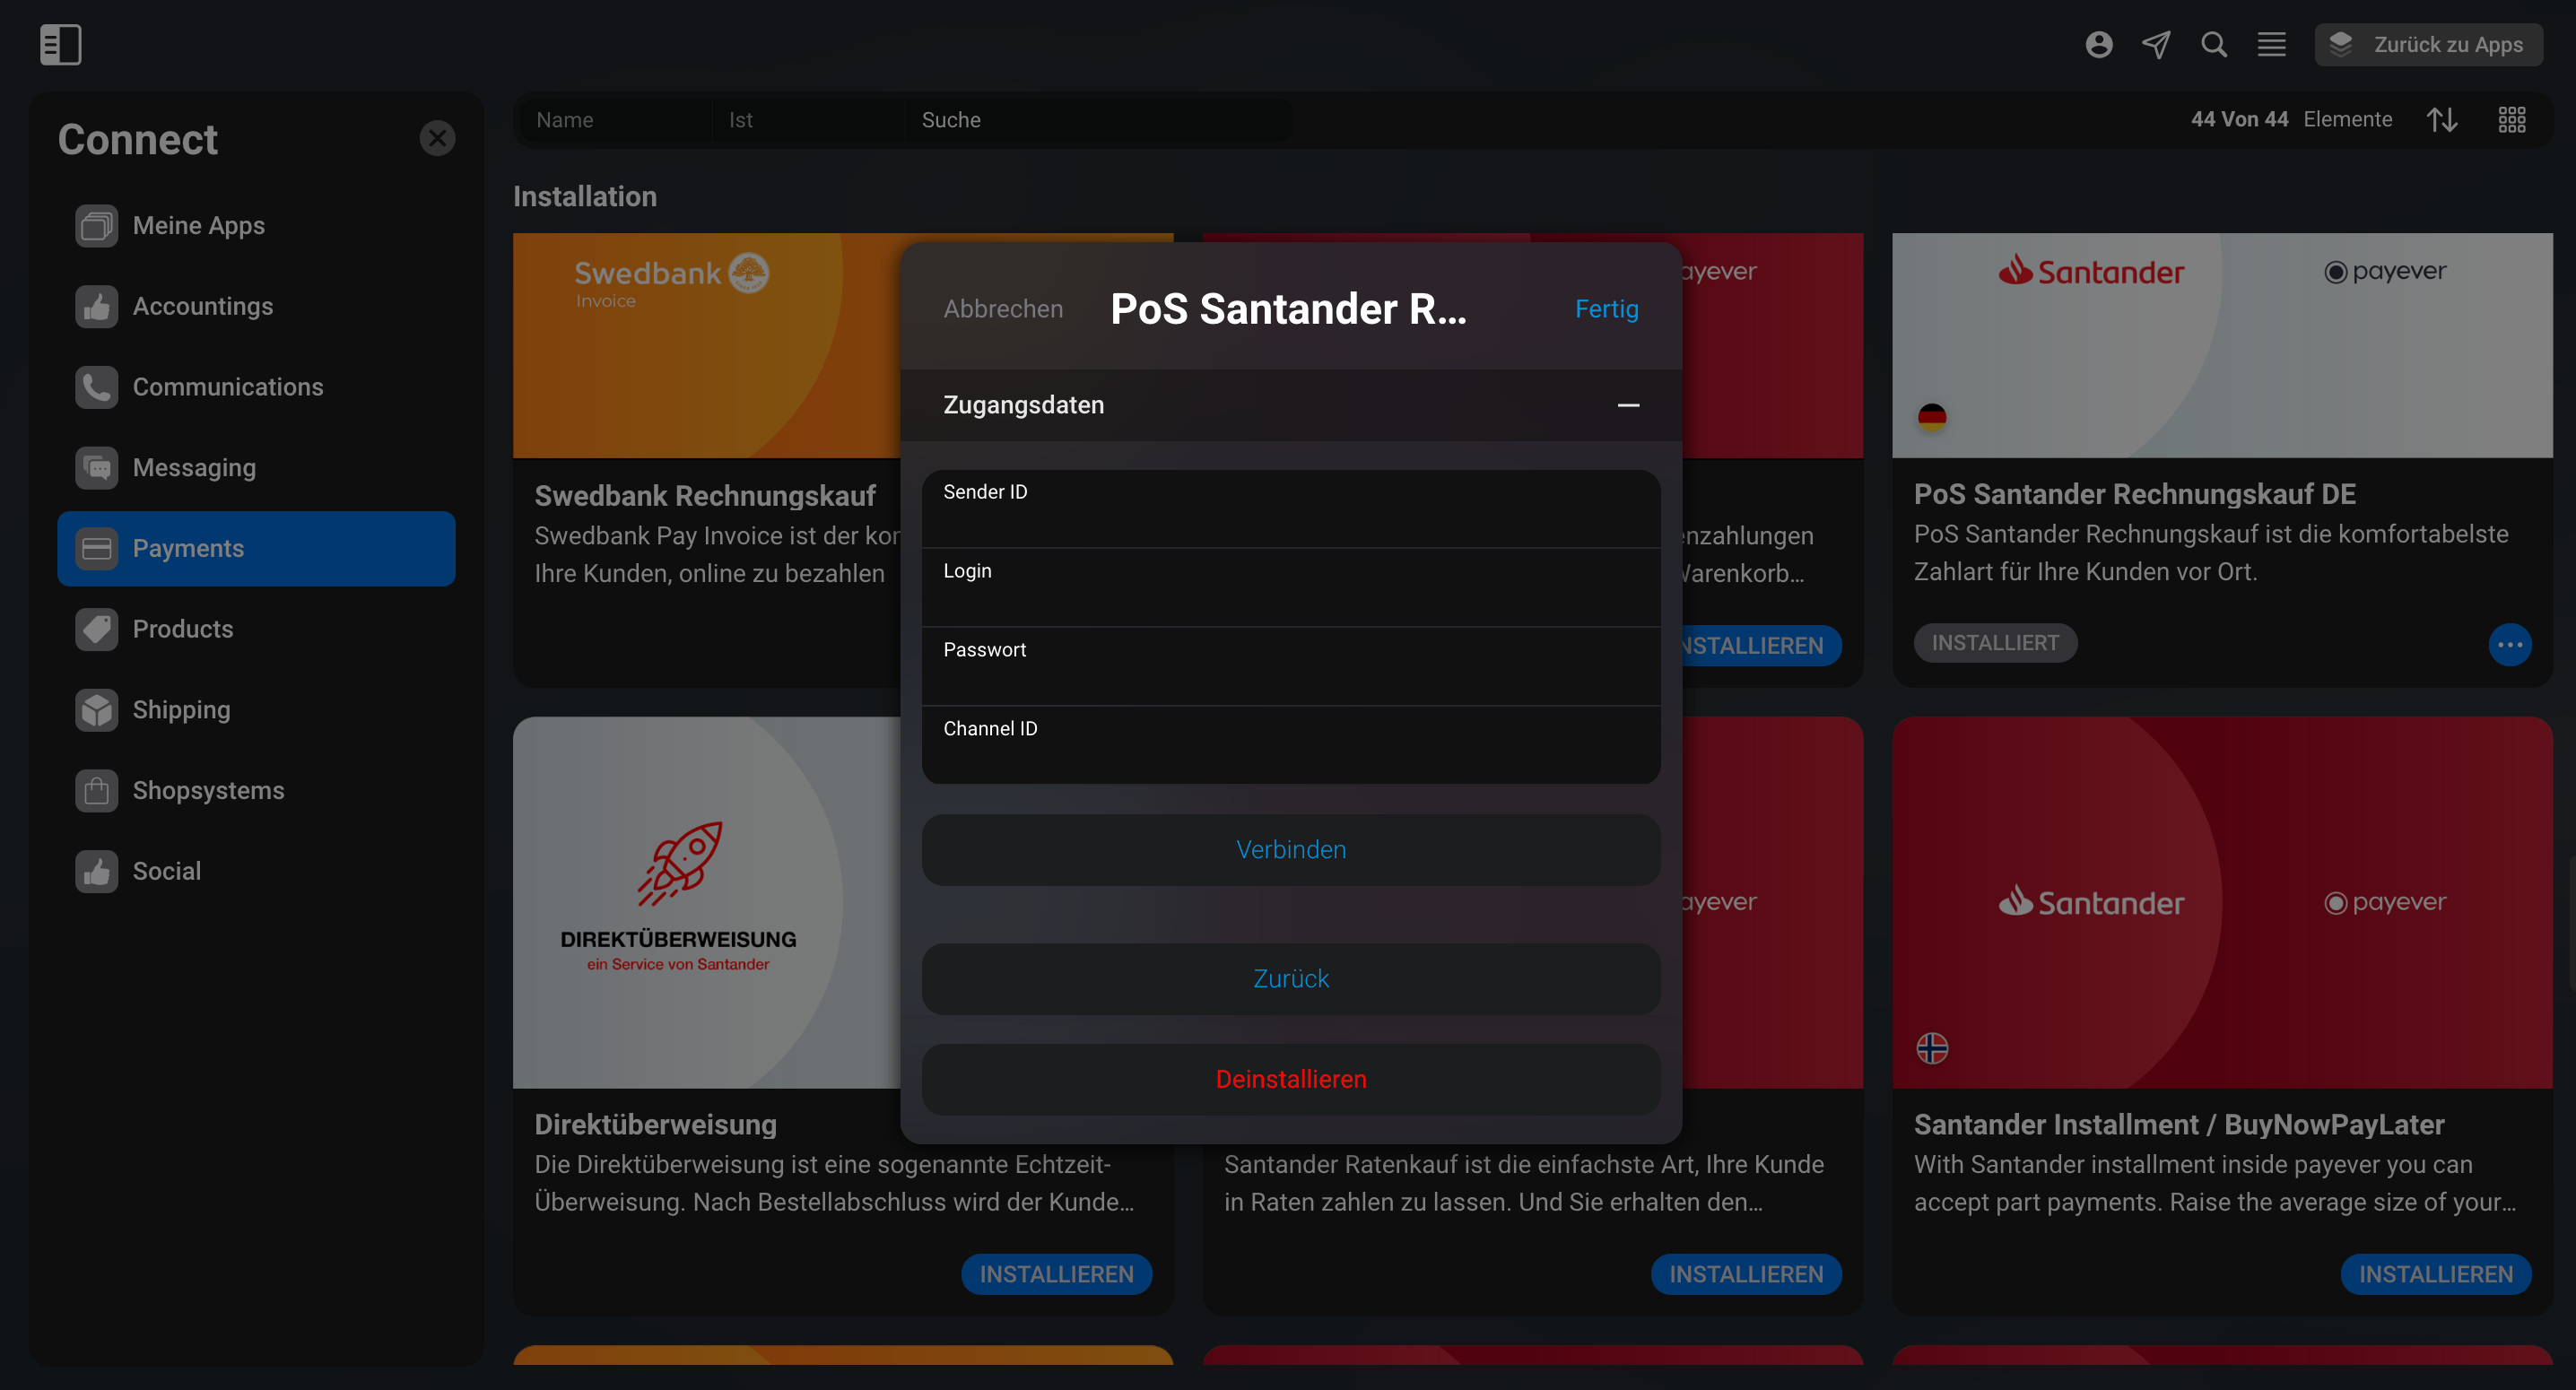Select the Social category
Viewport: 2576px width, 1390px height.
pos(256,871)
